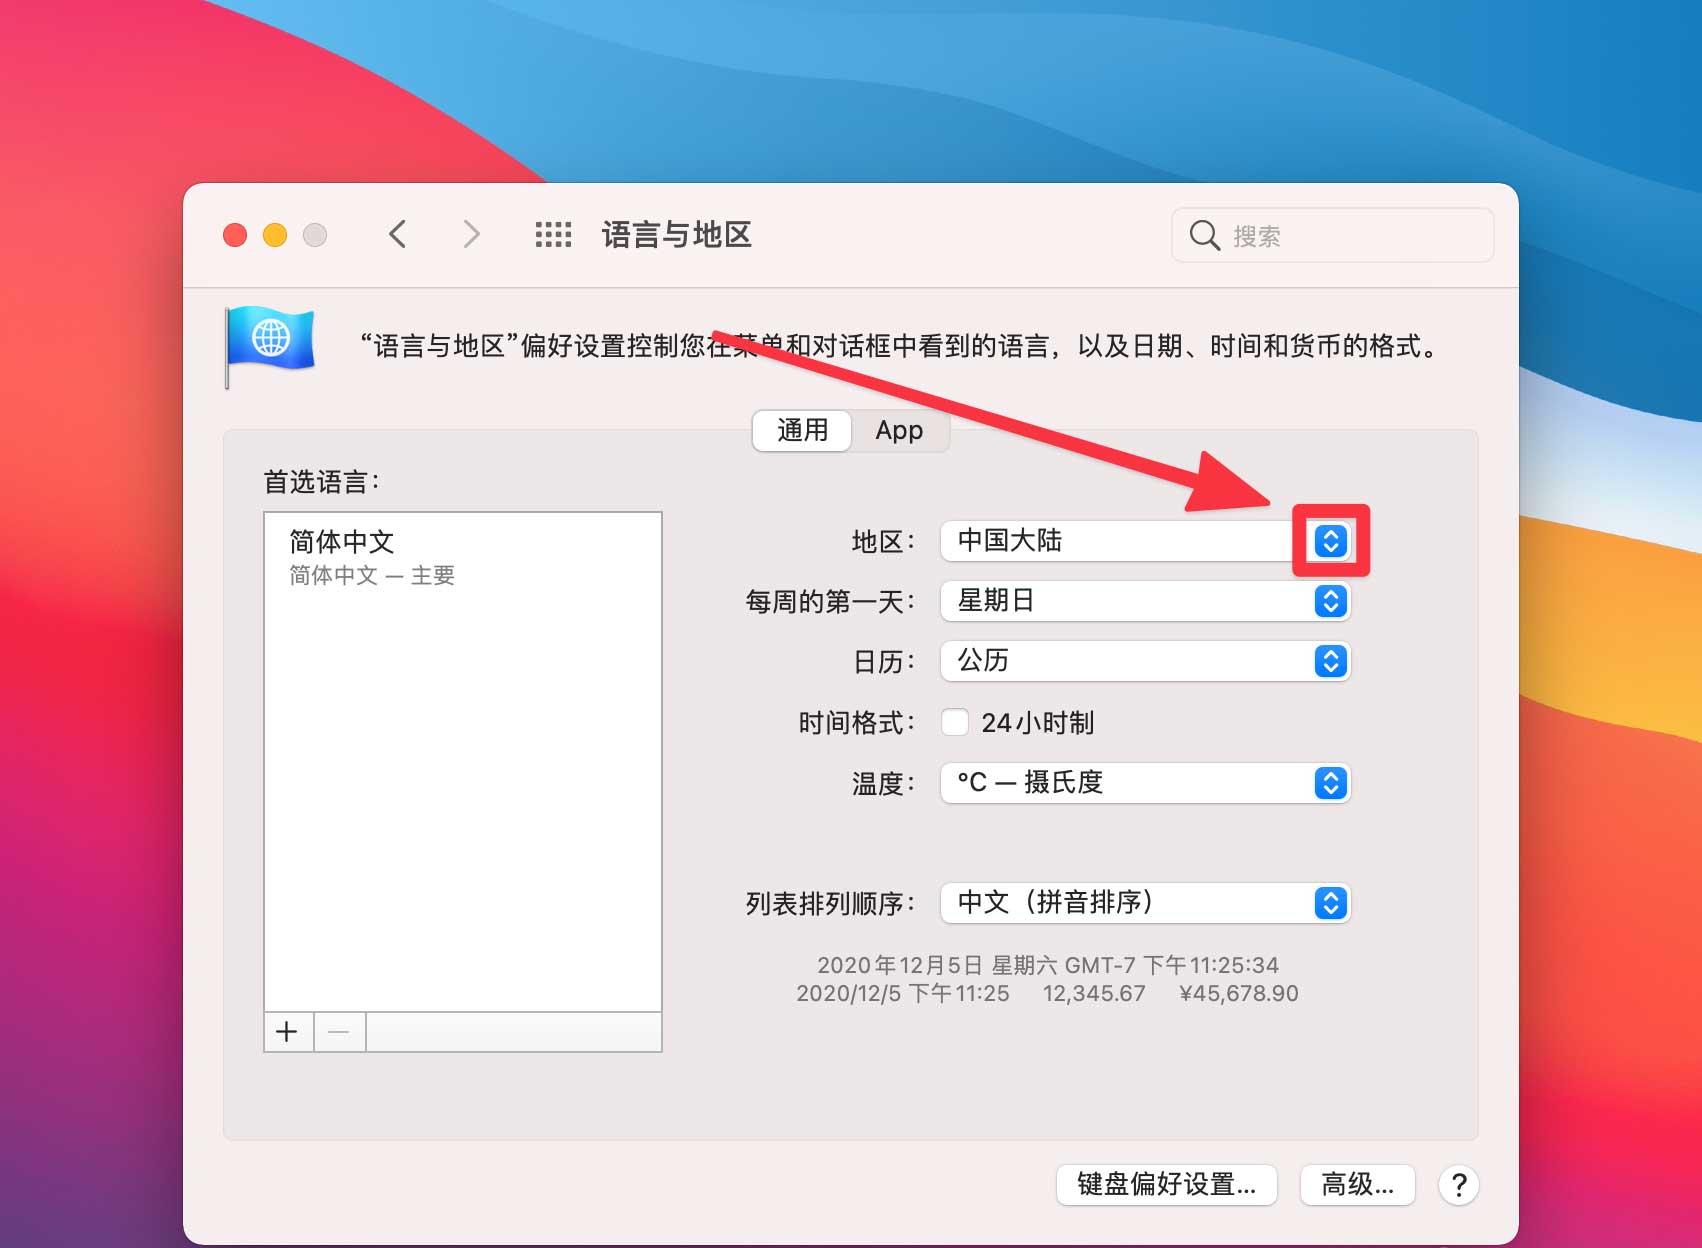Click the 搜索 search input field

point(1330,235)
